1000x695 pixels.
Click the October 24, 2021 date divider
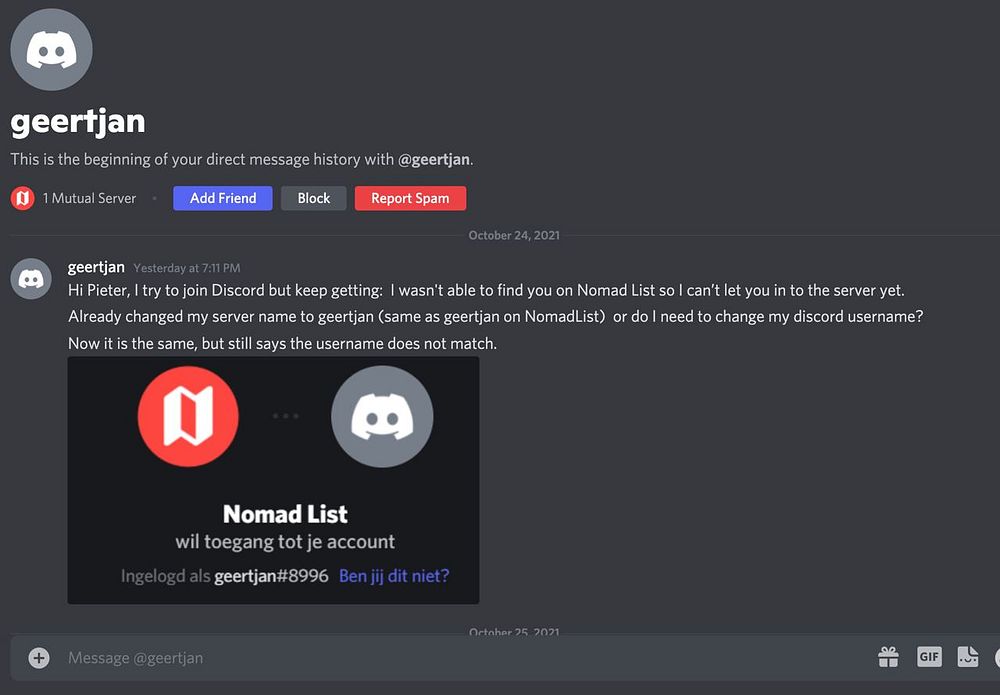514,235
